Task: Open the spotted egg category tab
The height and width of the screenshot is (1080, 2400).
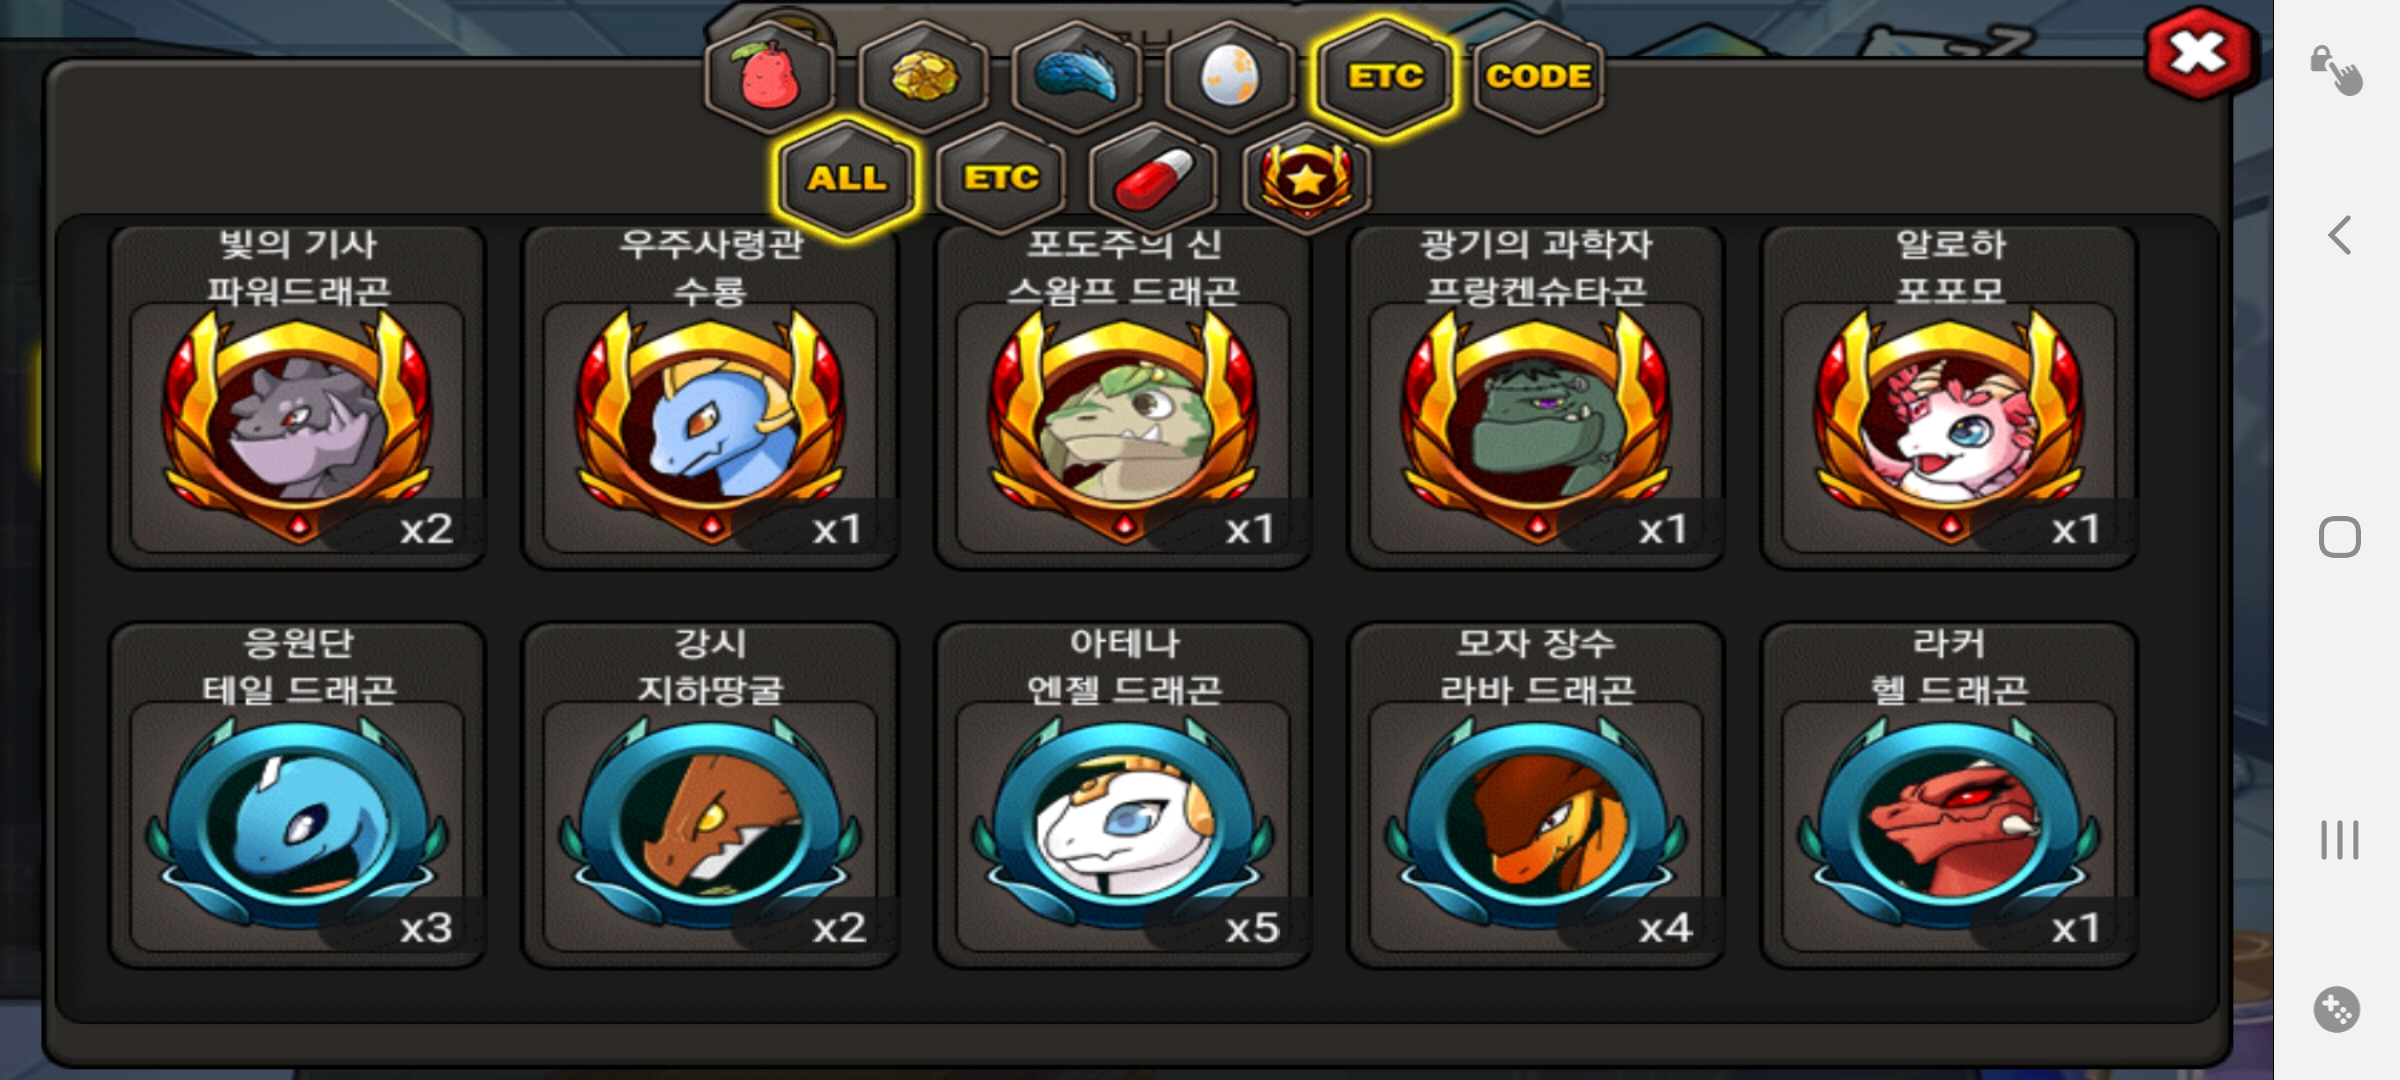Action: tap(1230, 77)
